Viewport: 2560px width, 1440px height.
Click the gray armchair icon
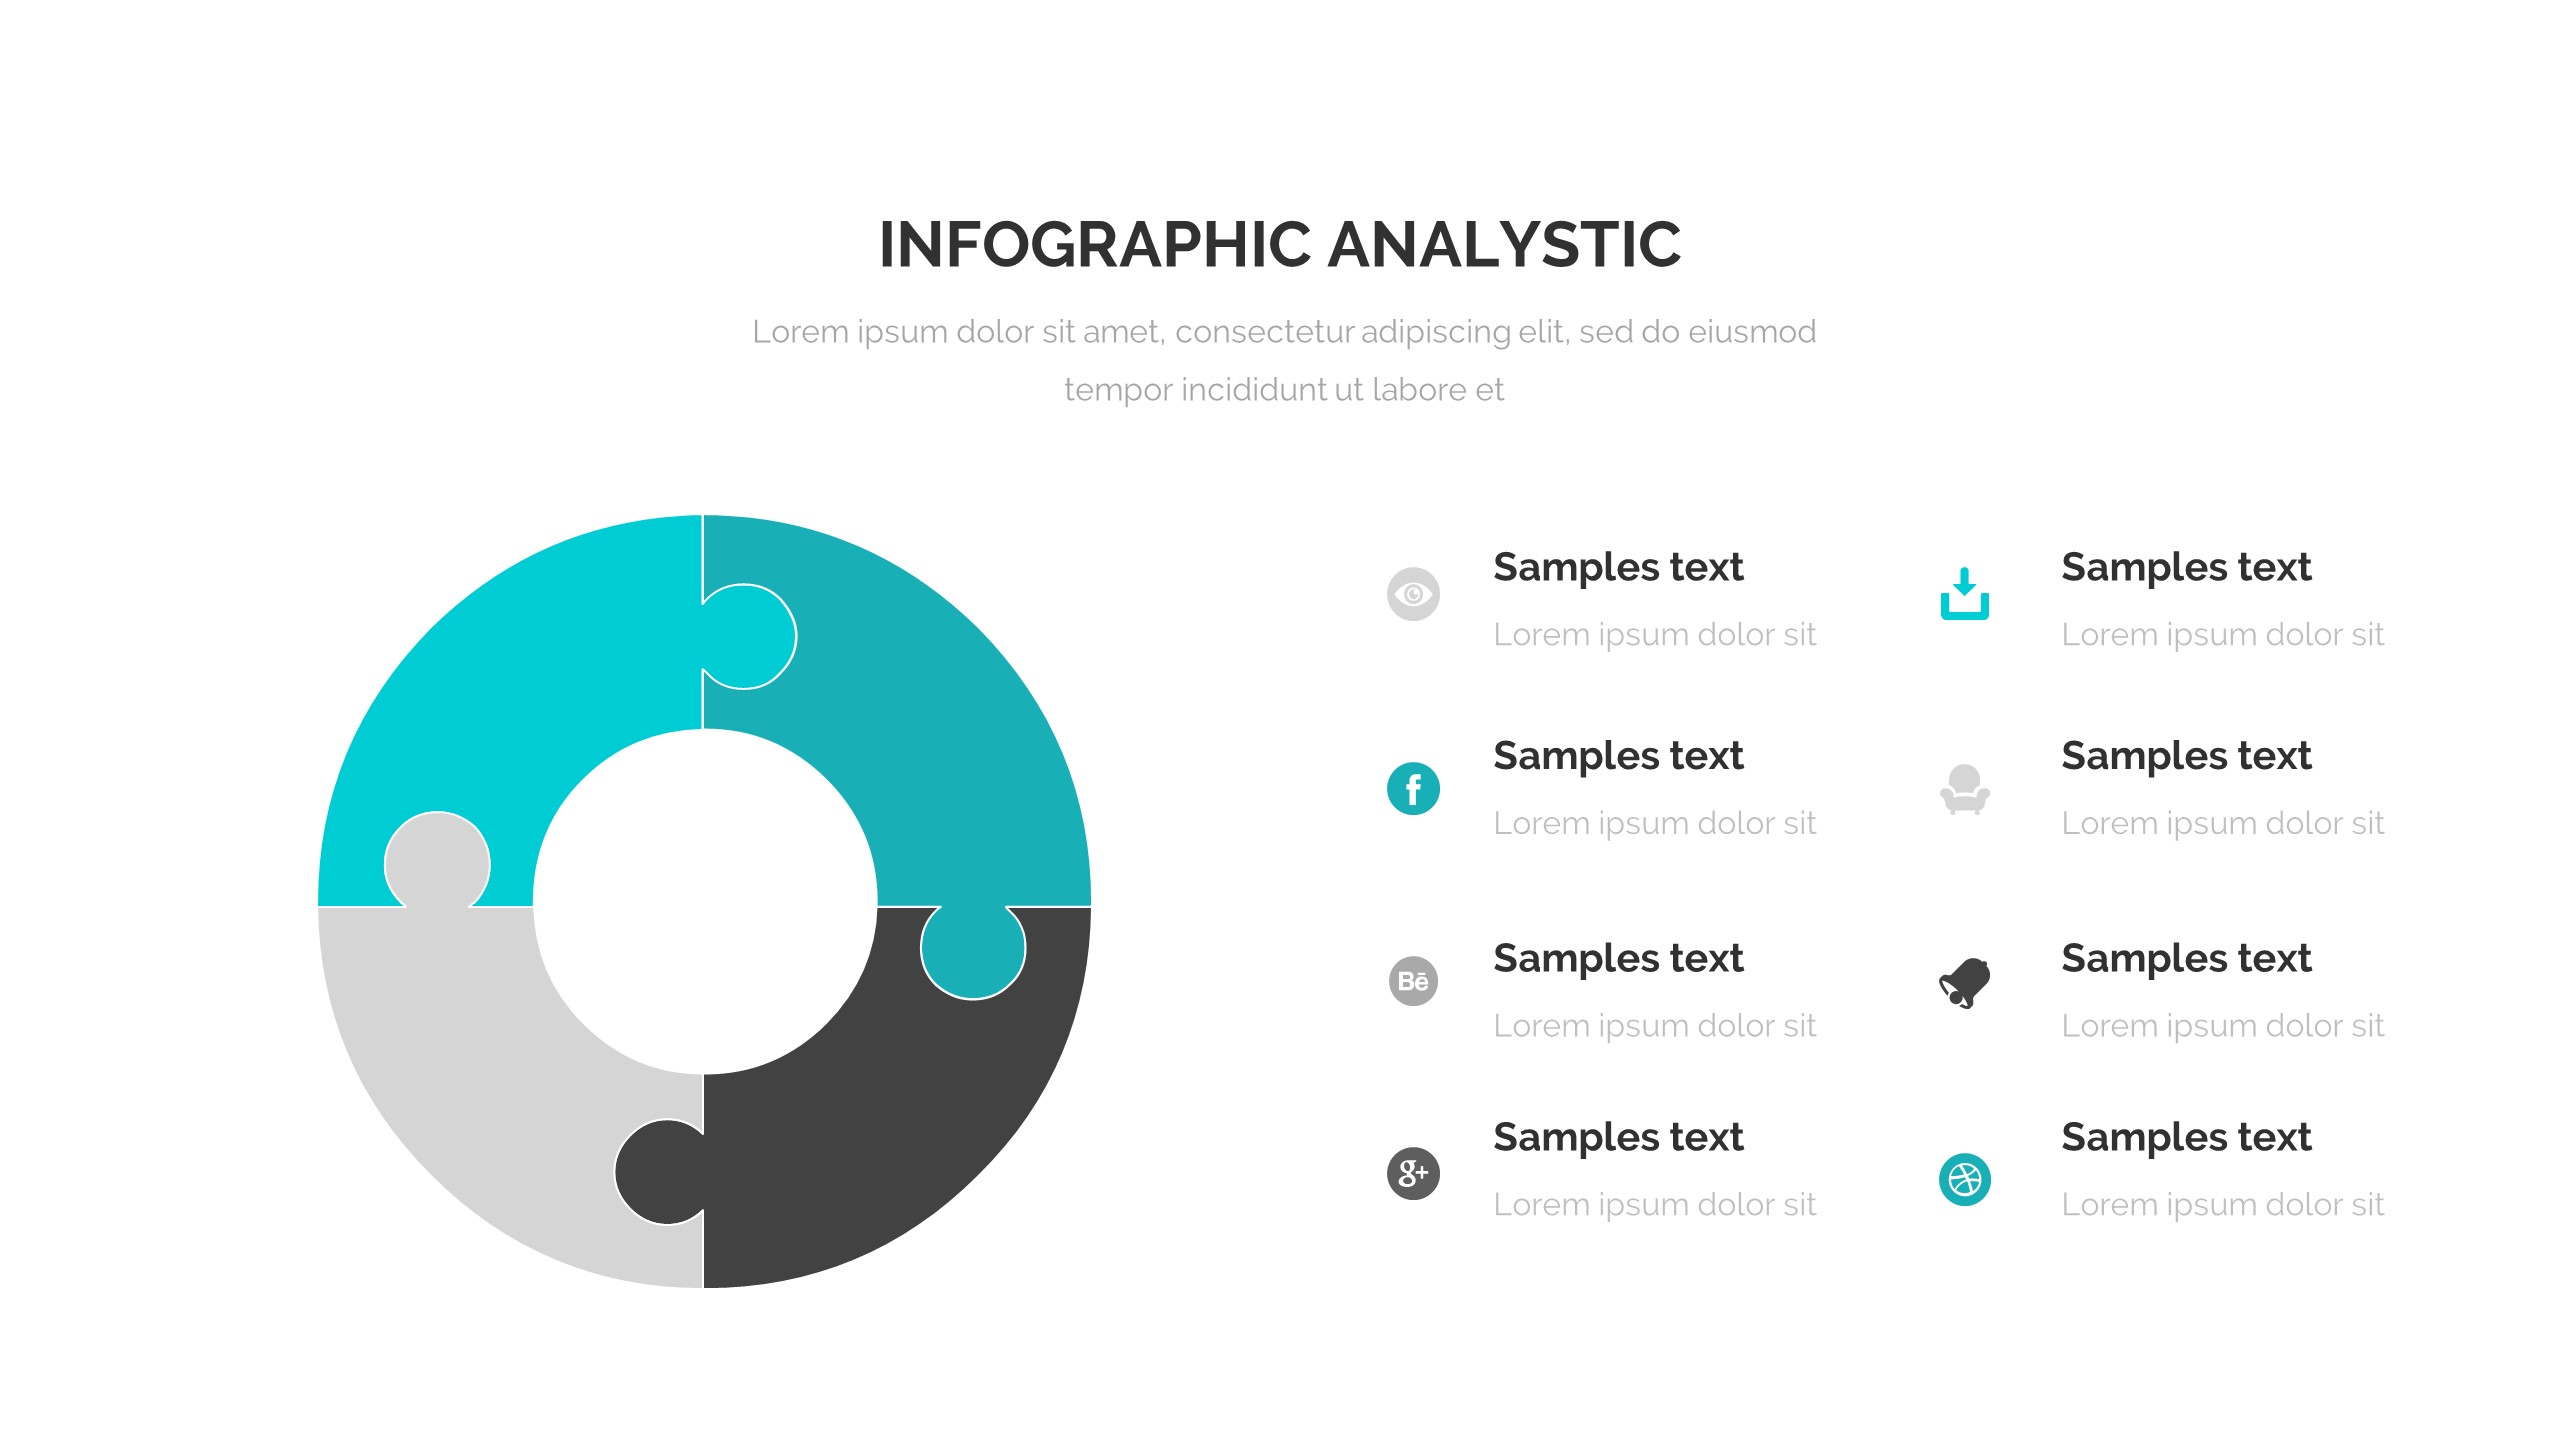point(1964,790)
